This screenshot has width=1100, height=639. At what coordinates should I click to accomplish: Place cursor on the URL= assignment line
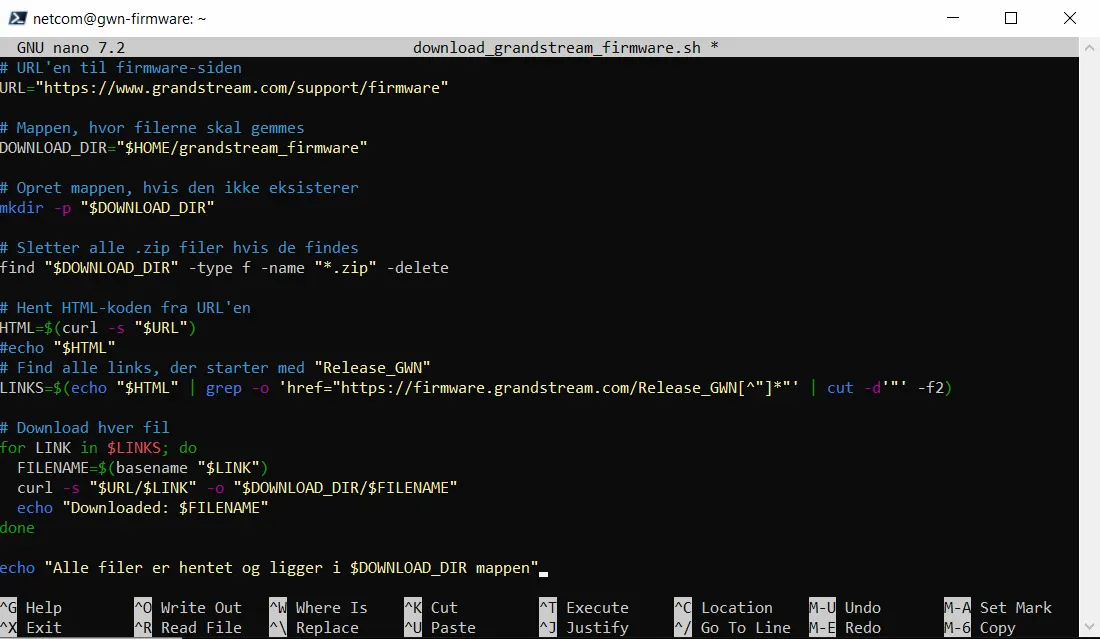pyautogui.click(x=224, y=88)
